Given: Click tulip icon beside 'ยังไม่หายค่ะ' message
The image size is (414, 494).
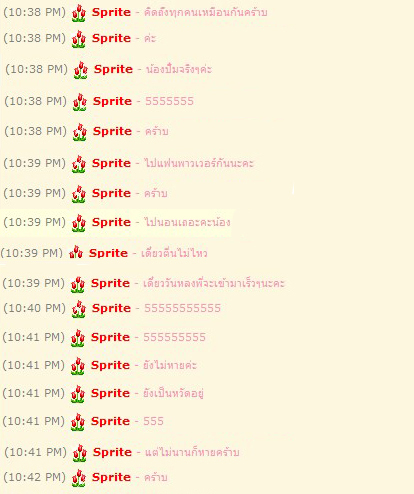Looking at the screenshot, I should [78, 366].
